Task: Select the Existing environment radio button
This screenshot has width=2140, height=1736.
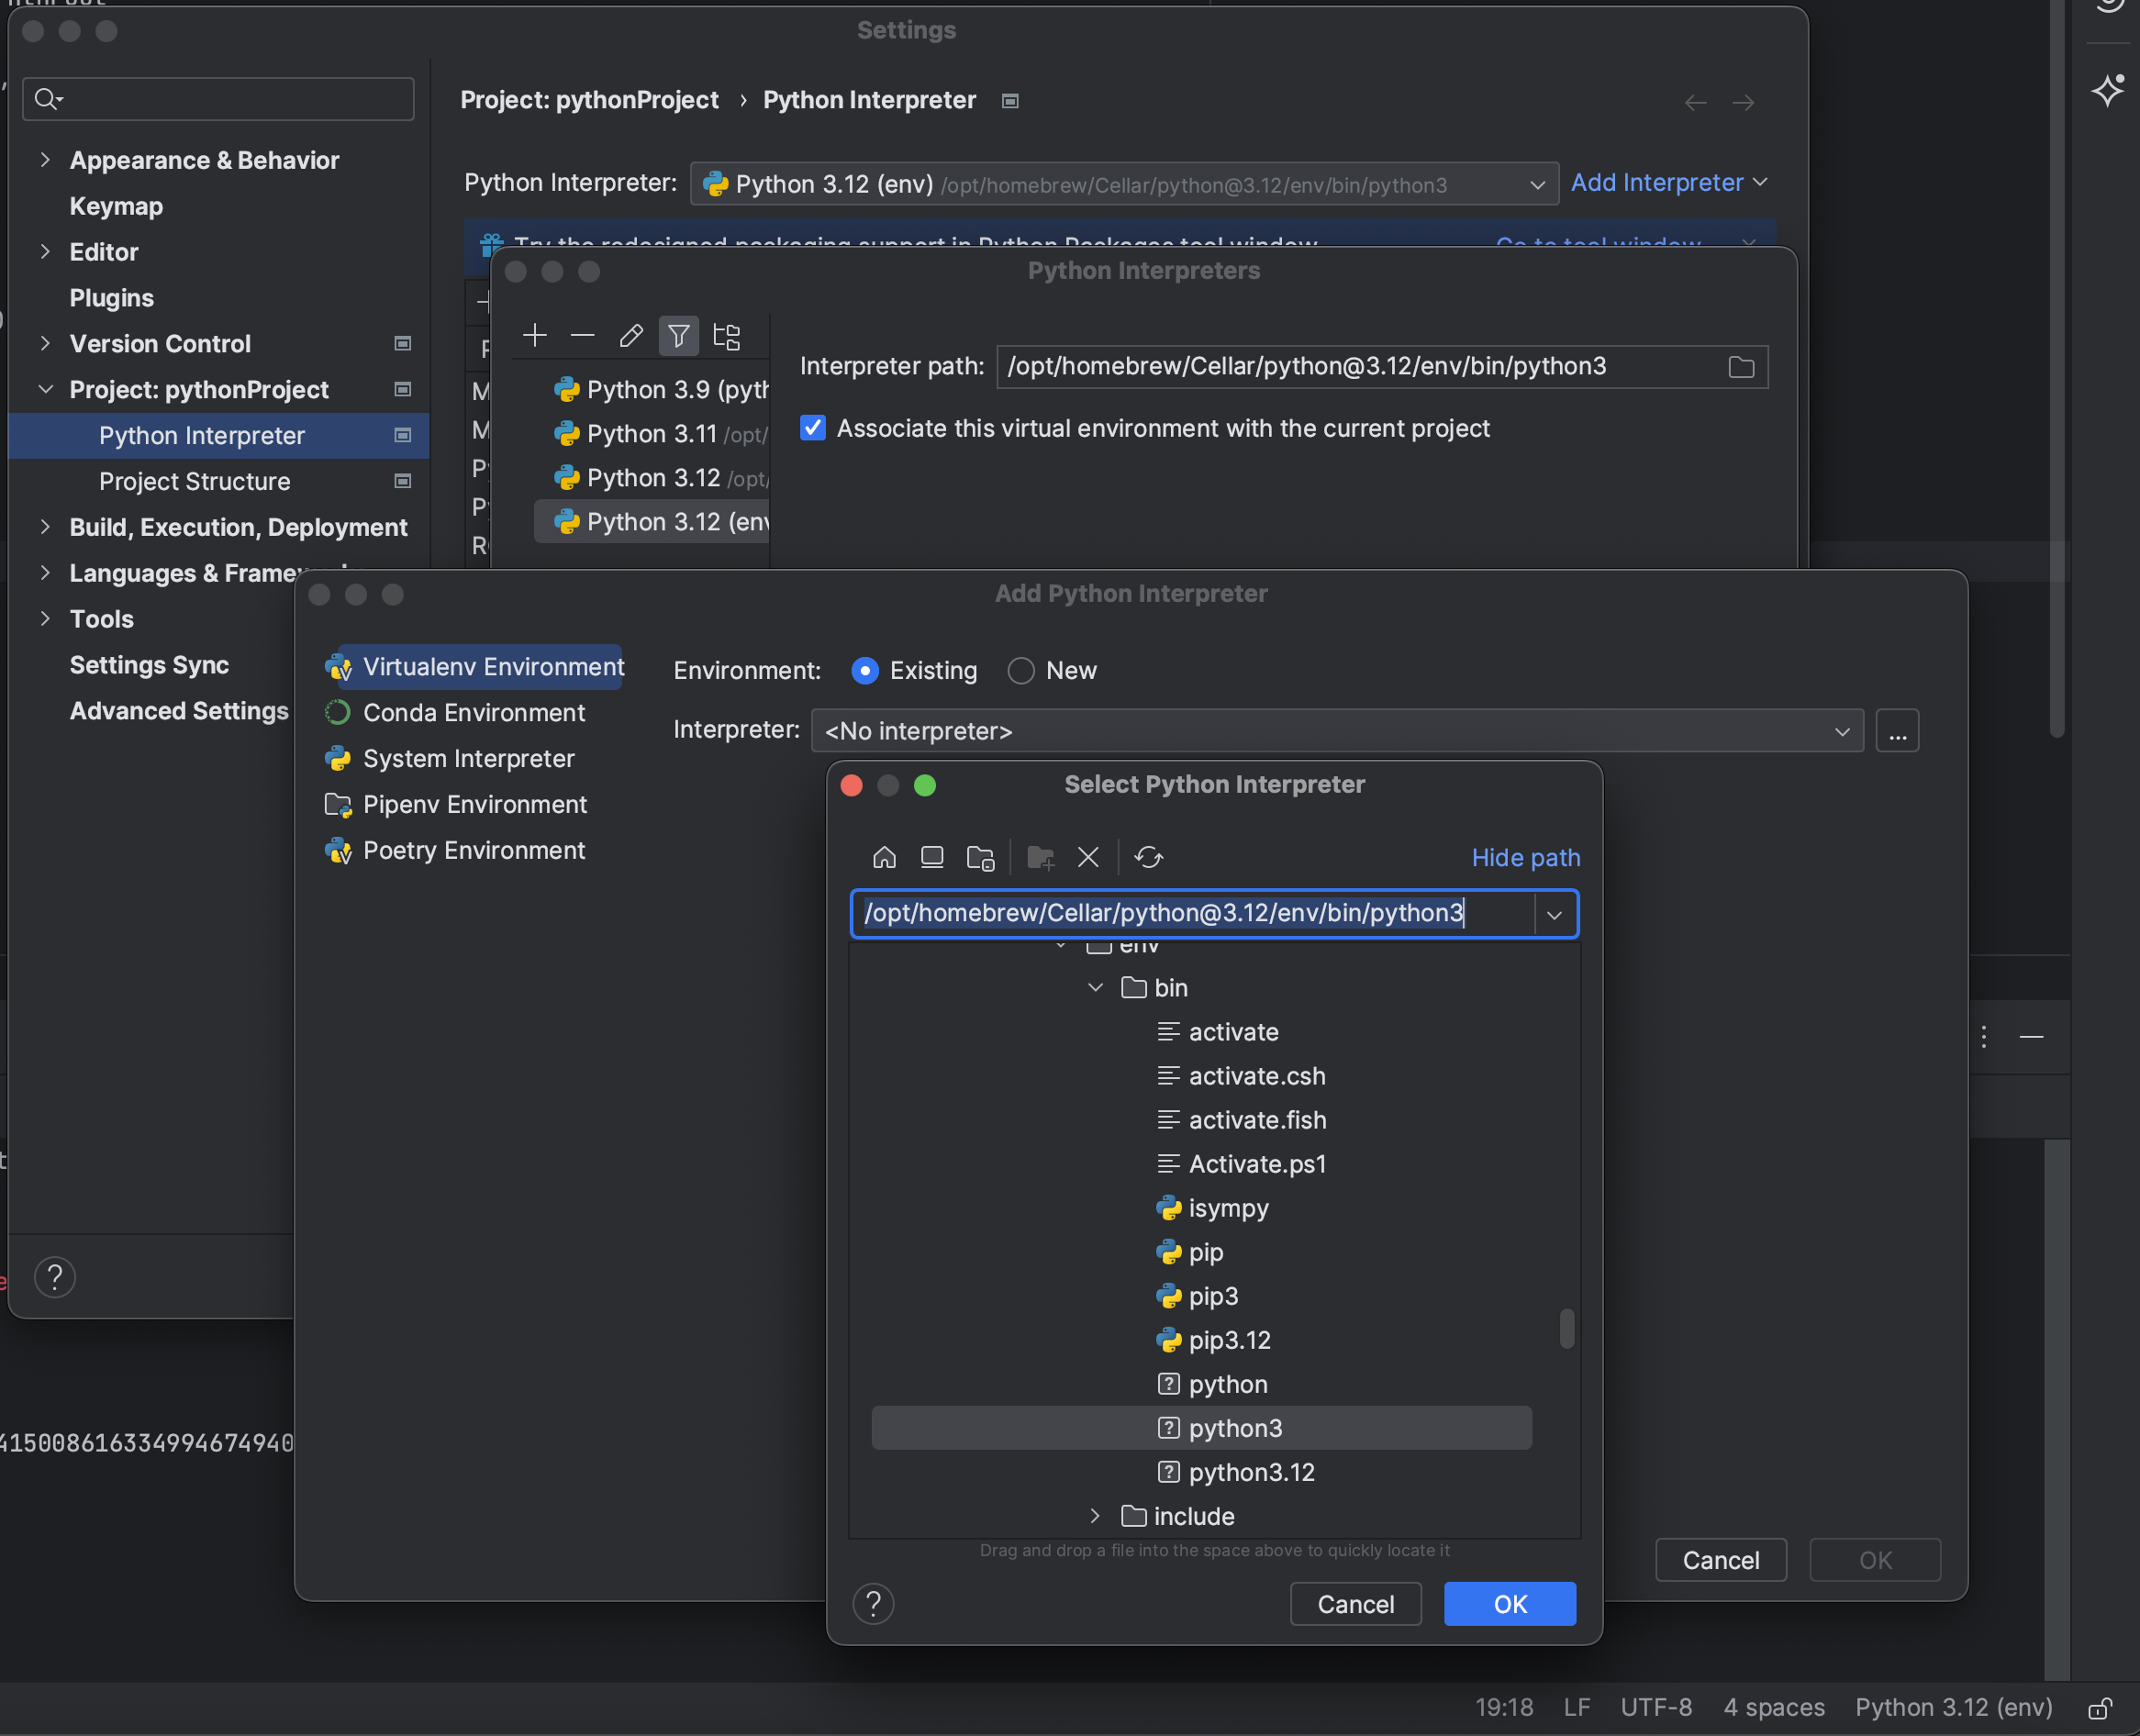Action: [x=865, y=670]
